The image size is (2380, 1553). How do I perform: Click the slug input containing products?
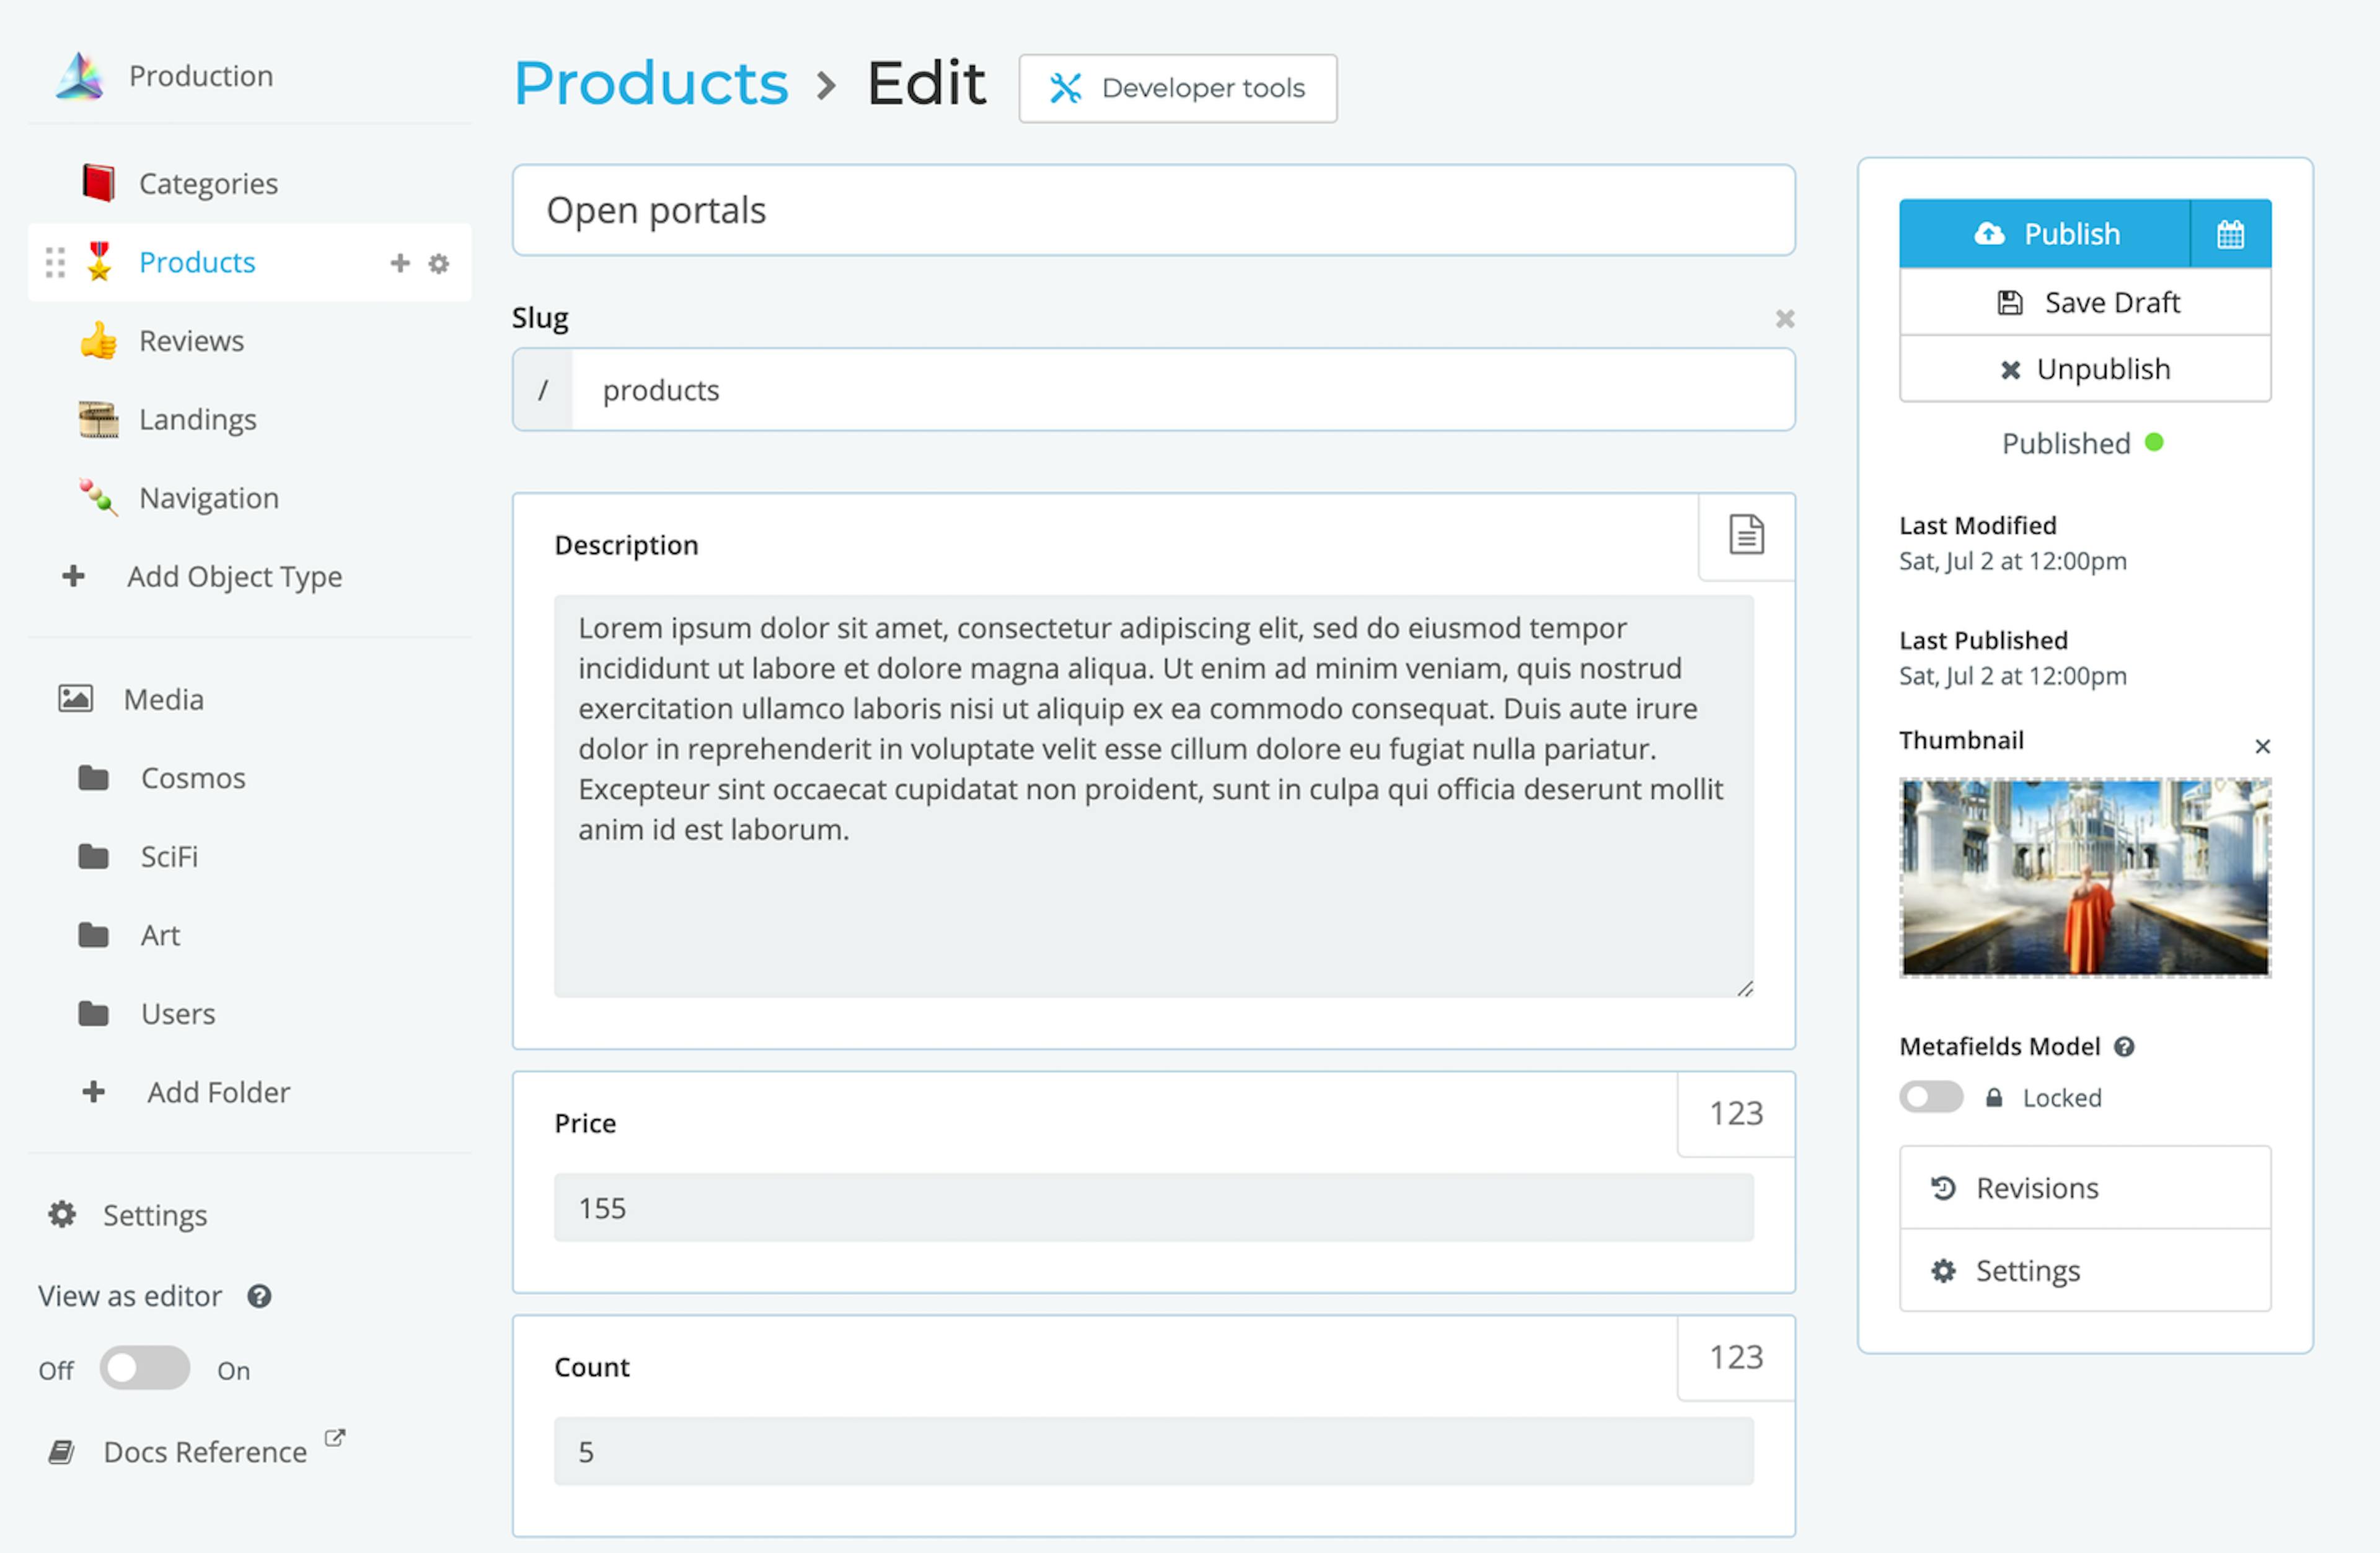[1182, 390]
